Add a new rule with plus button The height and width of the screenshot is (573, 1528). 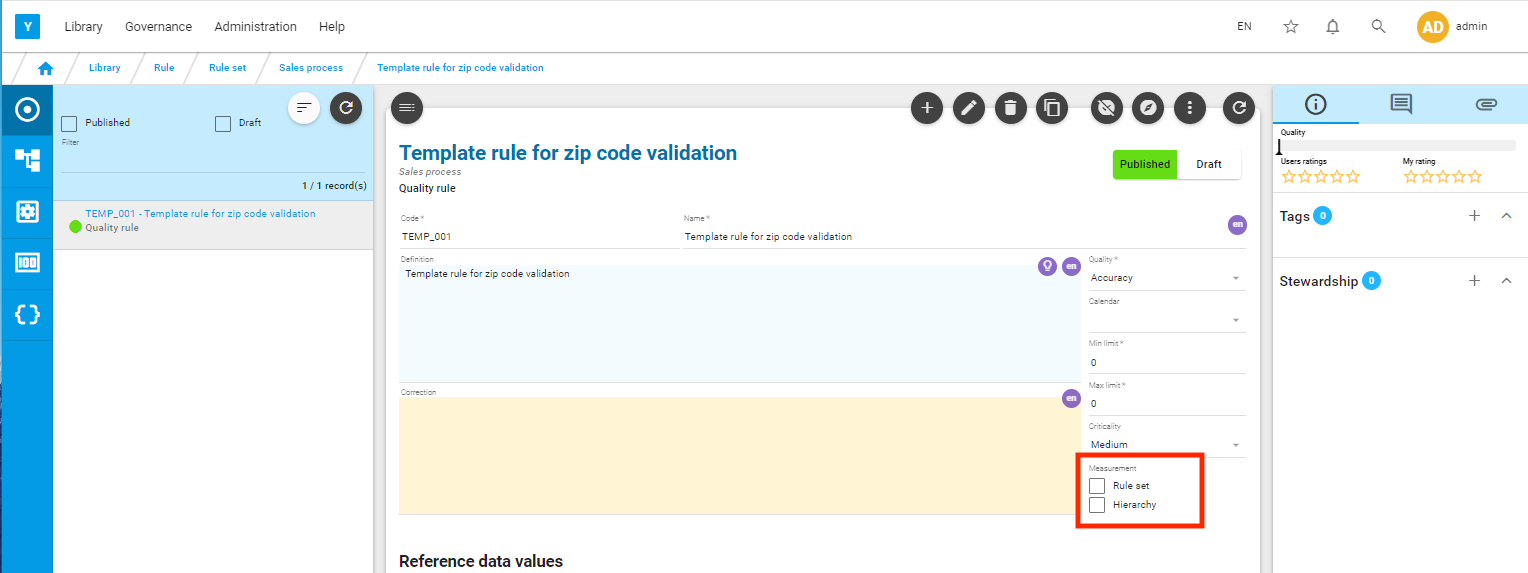(927, 108)
